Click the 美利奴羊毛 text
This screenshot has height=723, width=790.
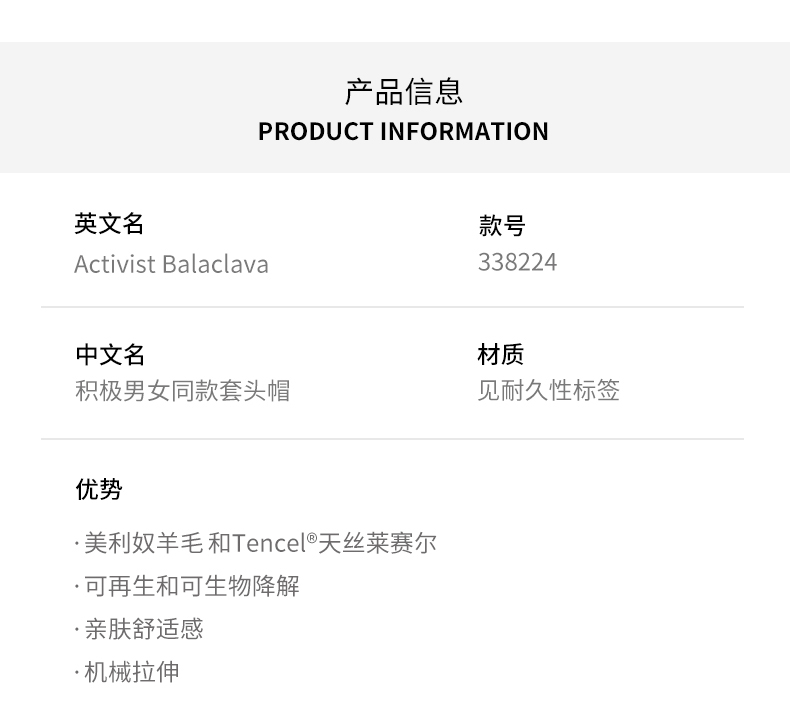pos(144,543)
